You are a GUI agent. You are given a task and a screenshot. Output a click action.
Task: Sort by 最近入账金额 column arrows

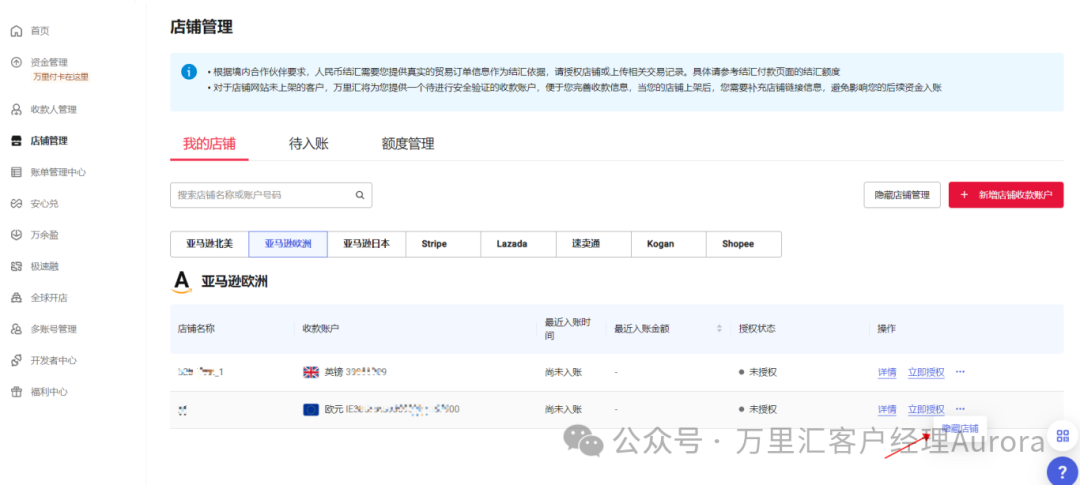(x=718, y=328)
